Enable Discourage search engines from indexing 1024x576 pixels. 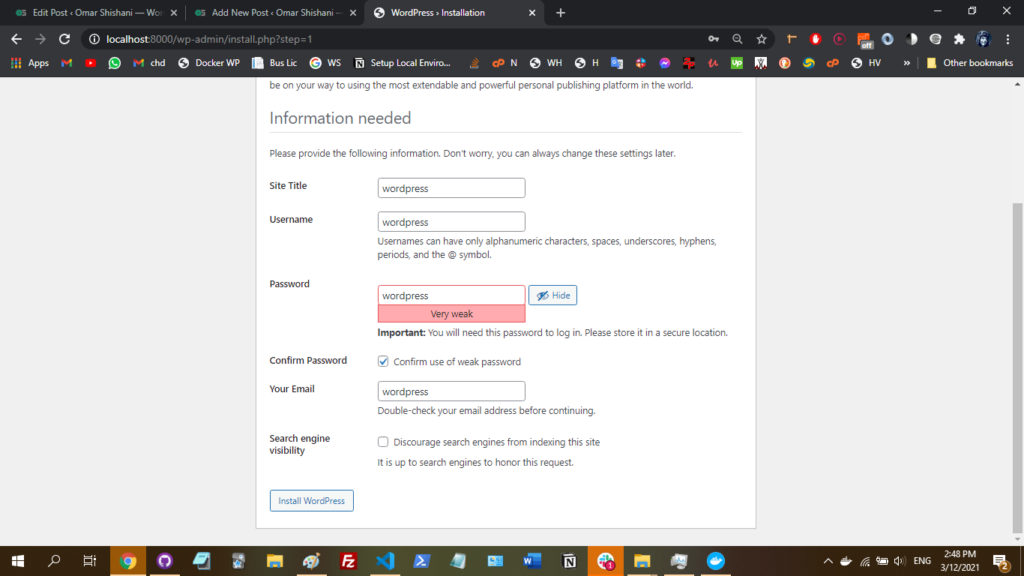[383, 442]
